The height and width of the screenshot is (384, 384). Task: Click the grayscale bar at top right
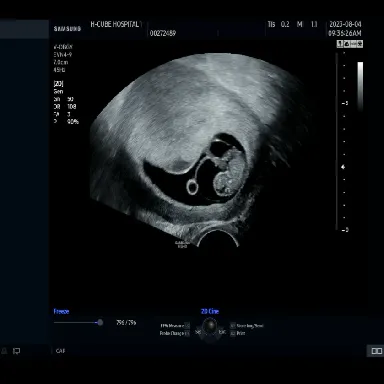(360, 86)
